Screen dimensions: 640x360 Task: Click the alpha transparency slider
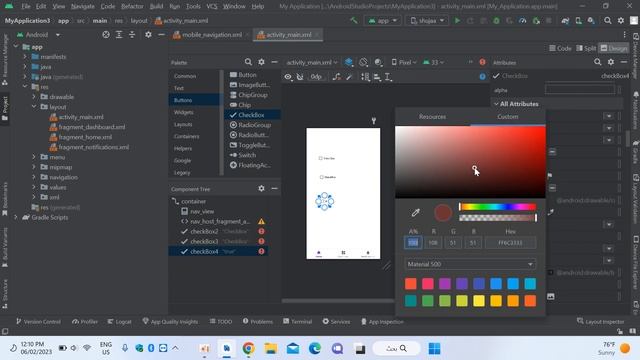[x=498, y=218]
